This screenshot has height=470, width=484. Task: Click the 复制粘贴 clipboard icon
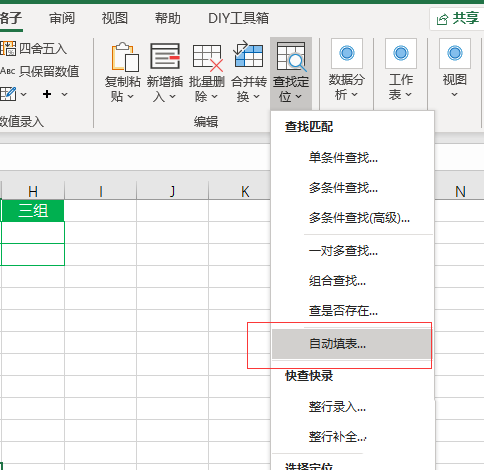[x=125, y=57]
